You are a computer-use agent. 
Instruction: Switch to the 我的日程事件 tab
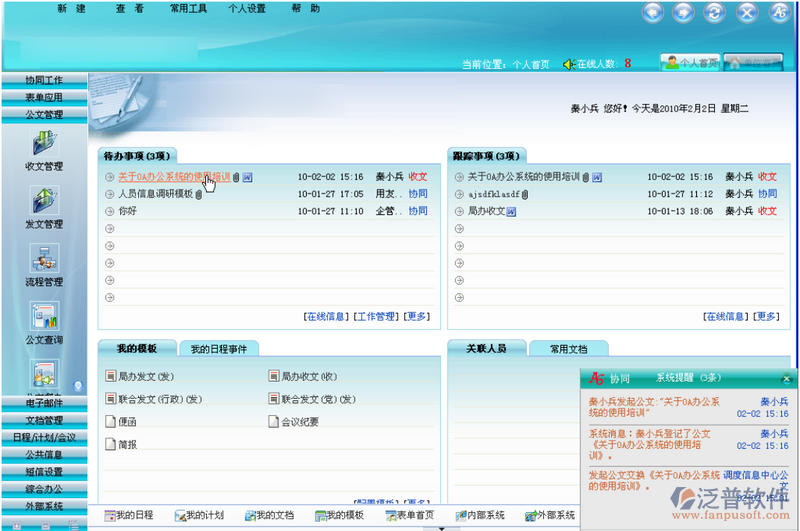point(219,349)
